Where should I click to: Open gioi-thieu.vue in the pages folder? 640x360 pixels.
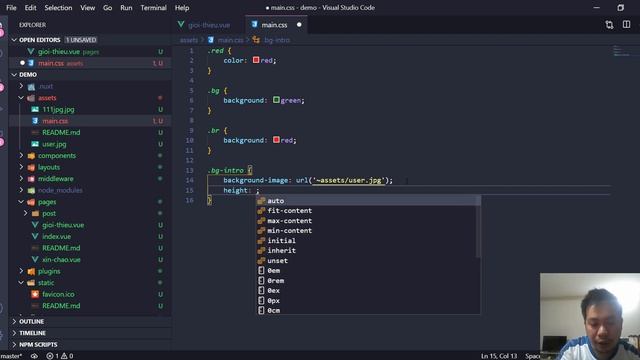[63, 225]
